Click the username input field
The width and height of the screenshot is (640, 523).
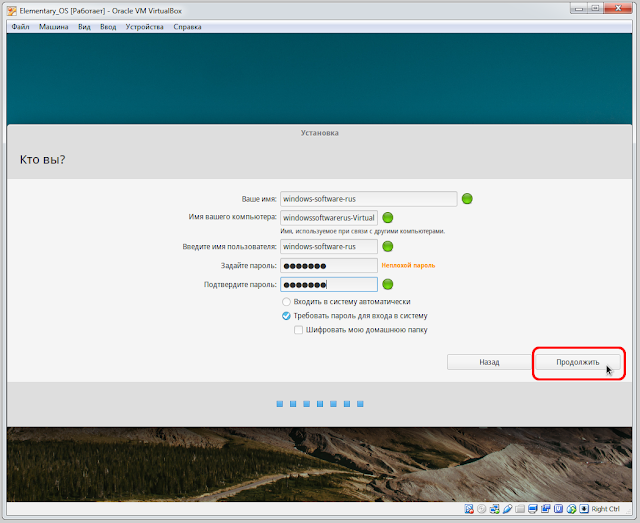tap(329, 247)
